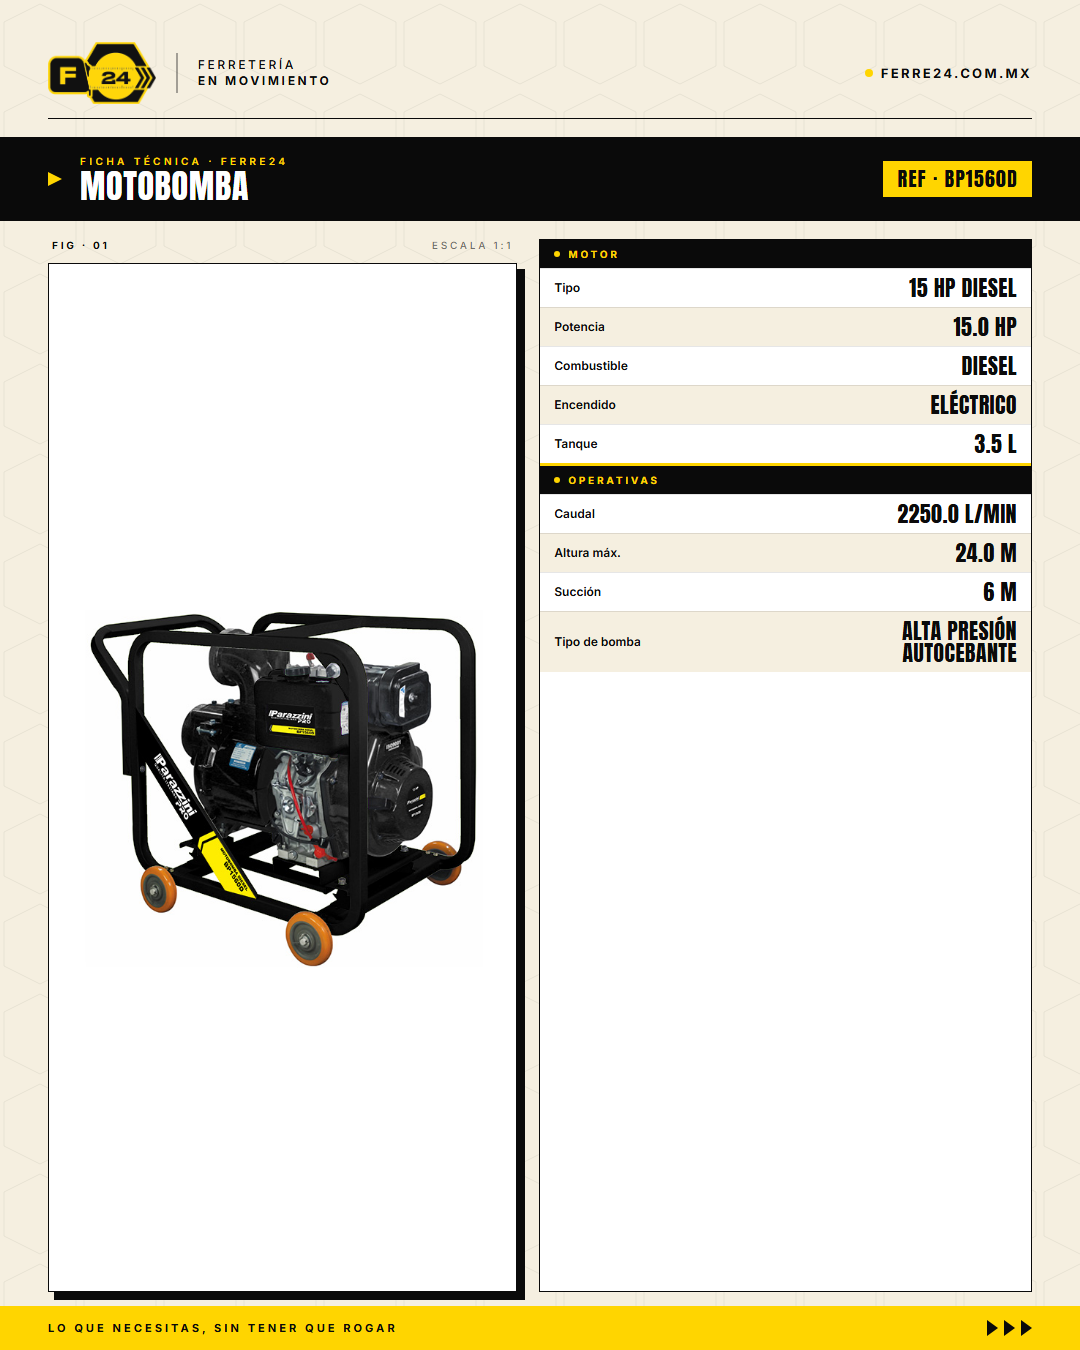The image size is (1080, 1350).
Task: Click the yellow dot before FERRE24.COM.MX
Action: (869, 73)
